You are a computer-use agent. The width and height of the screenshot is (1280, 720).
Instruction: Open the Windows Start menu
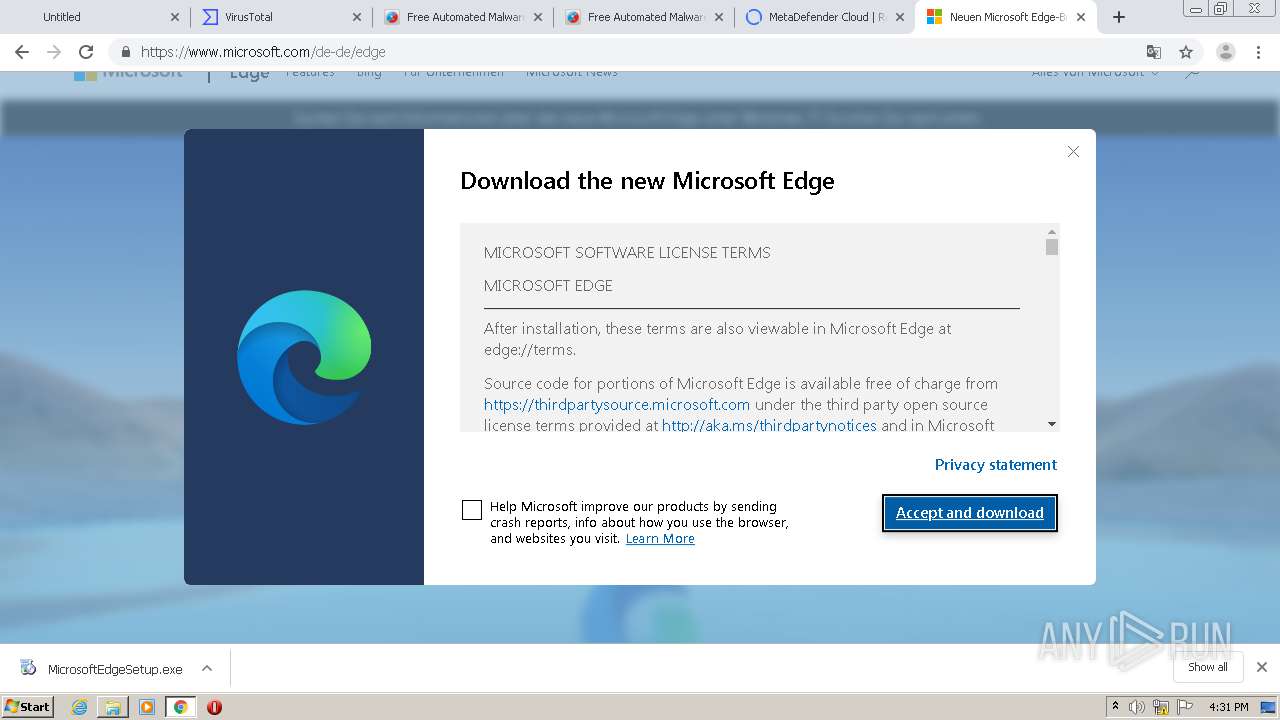(x=28, y=707)
